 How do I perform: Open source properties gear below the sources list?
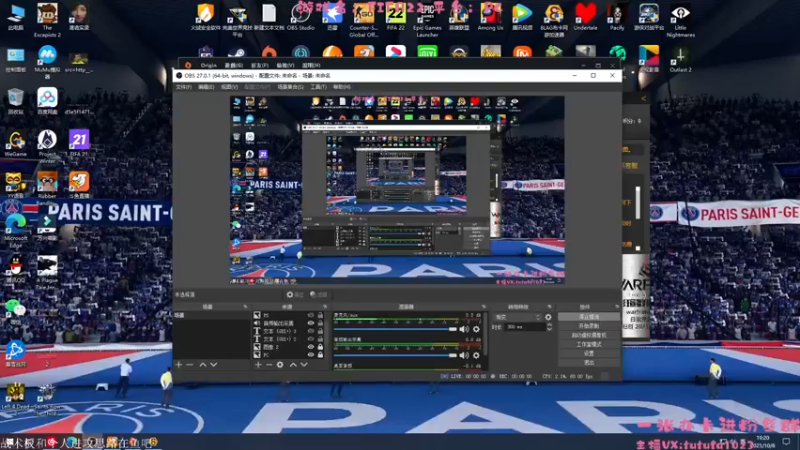click(x=280, y=365)
